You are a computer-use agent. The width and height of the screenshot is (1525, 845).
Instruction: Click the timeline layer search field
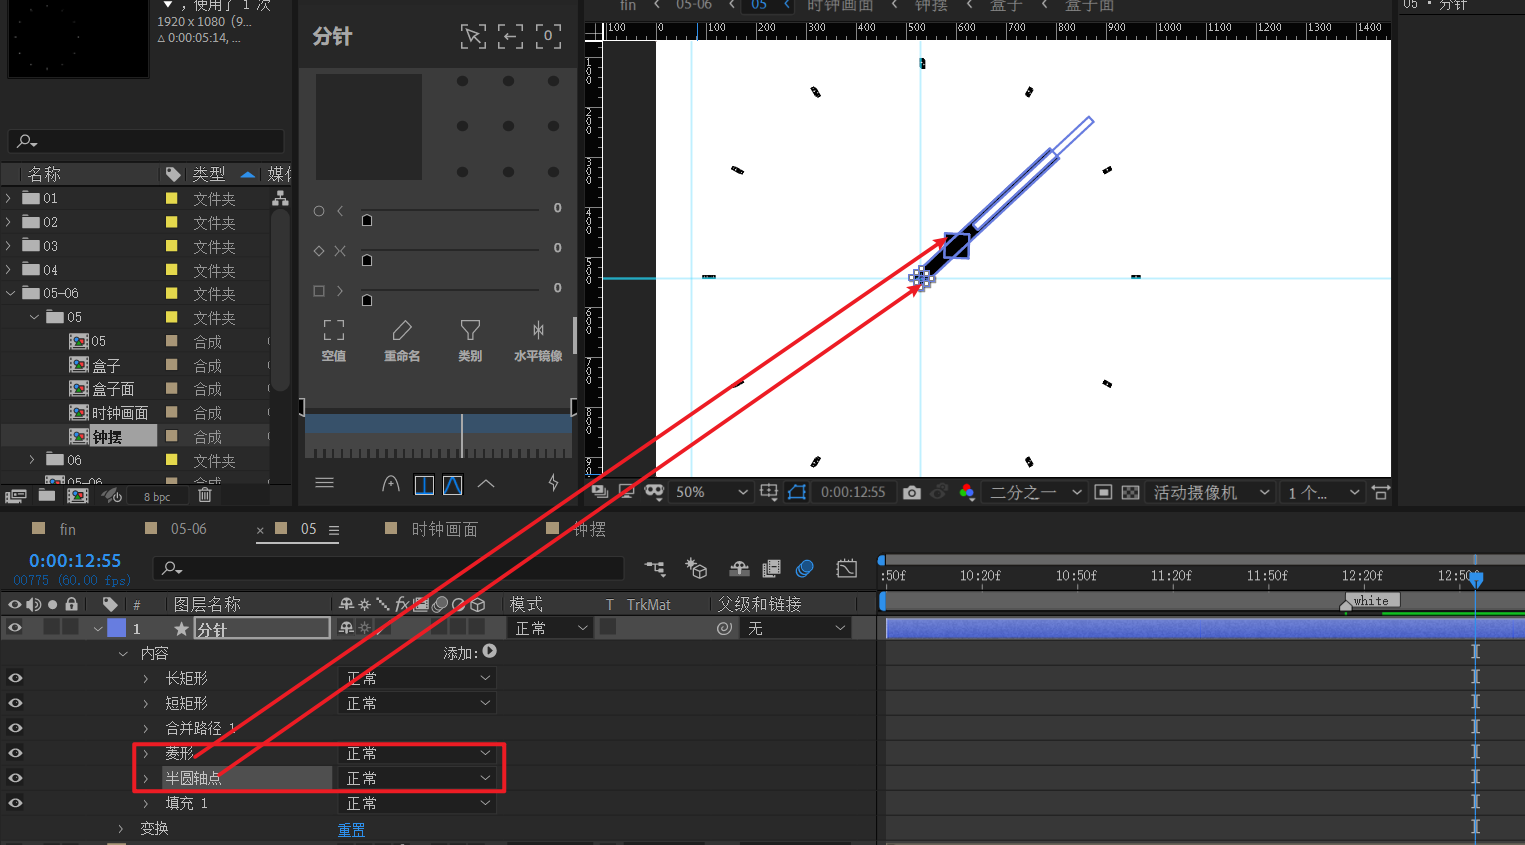coord(388,568)
